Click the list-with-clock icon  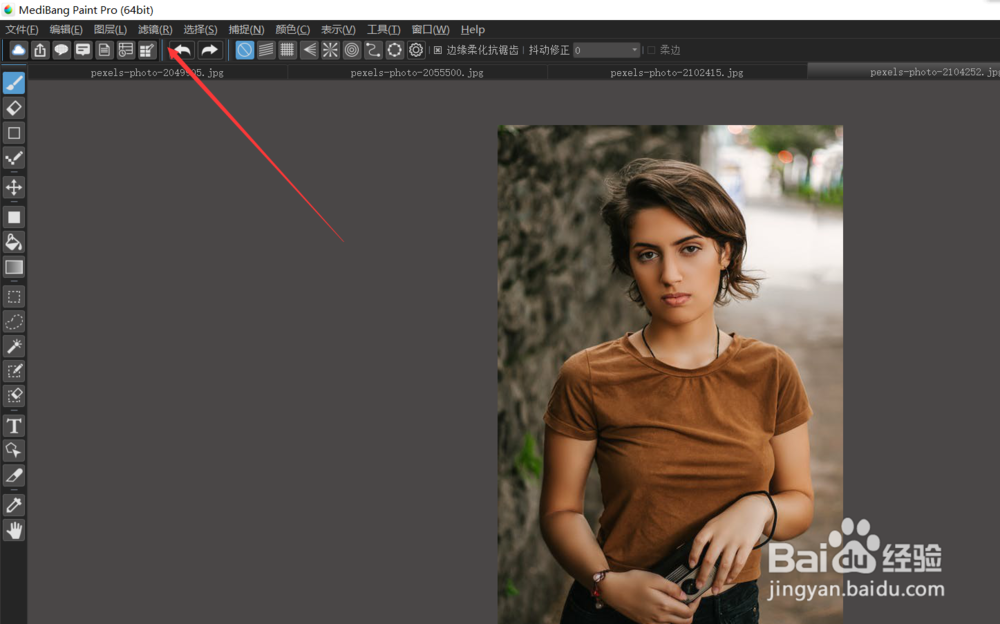pos(126,50)
